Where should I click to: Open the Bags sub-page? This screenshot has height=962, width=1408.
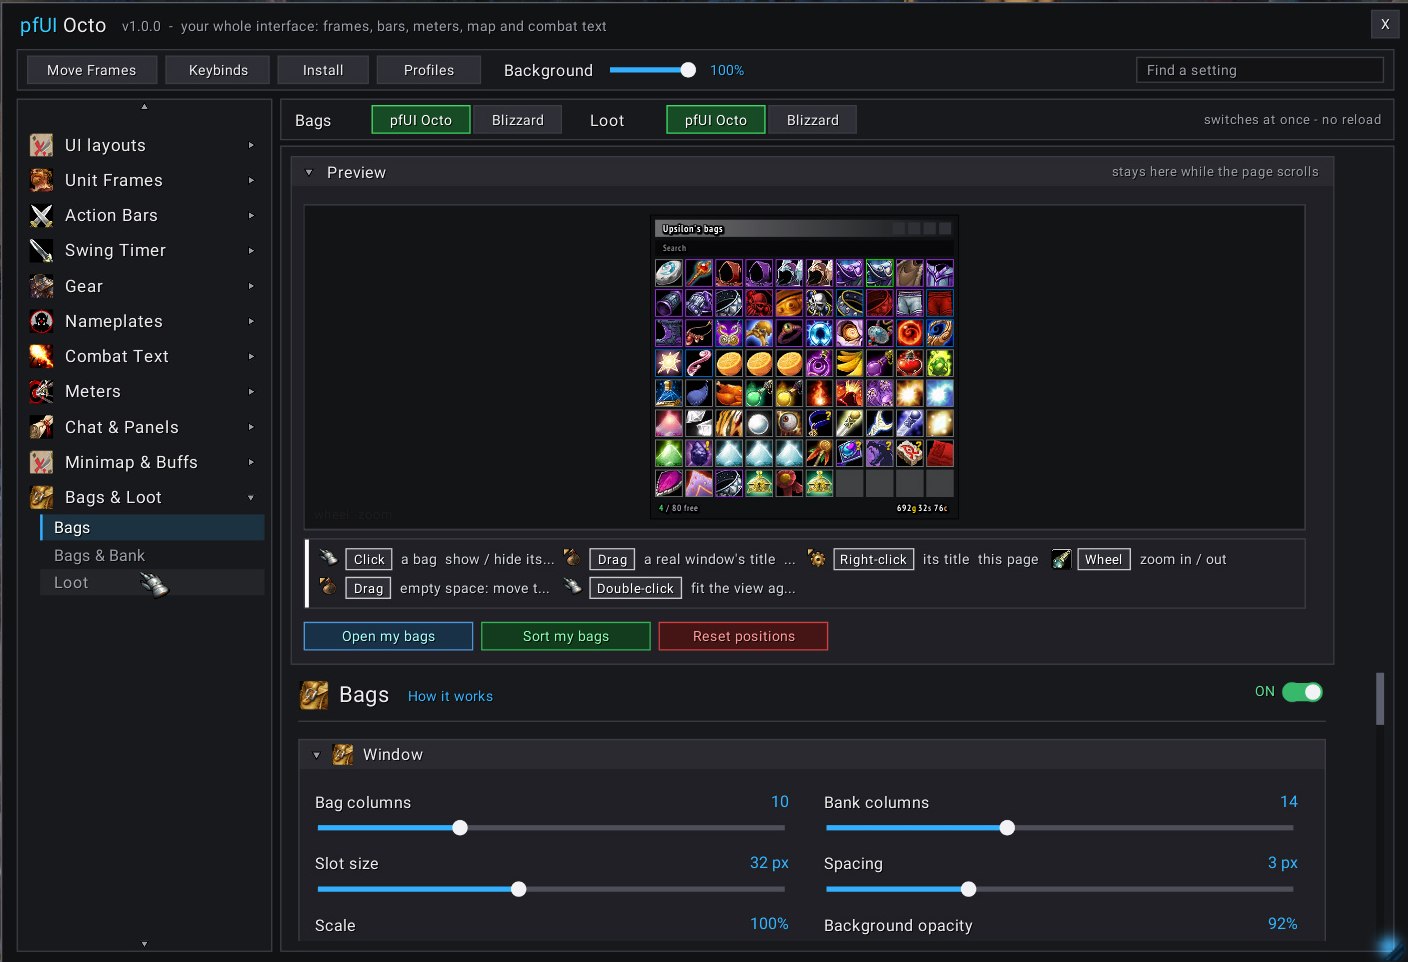[x=152, y=527]
